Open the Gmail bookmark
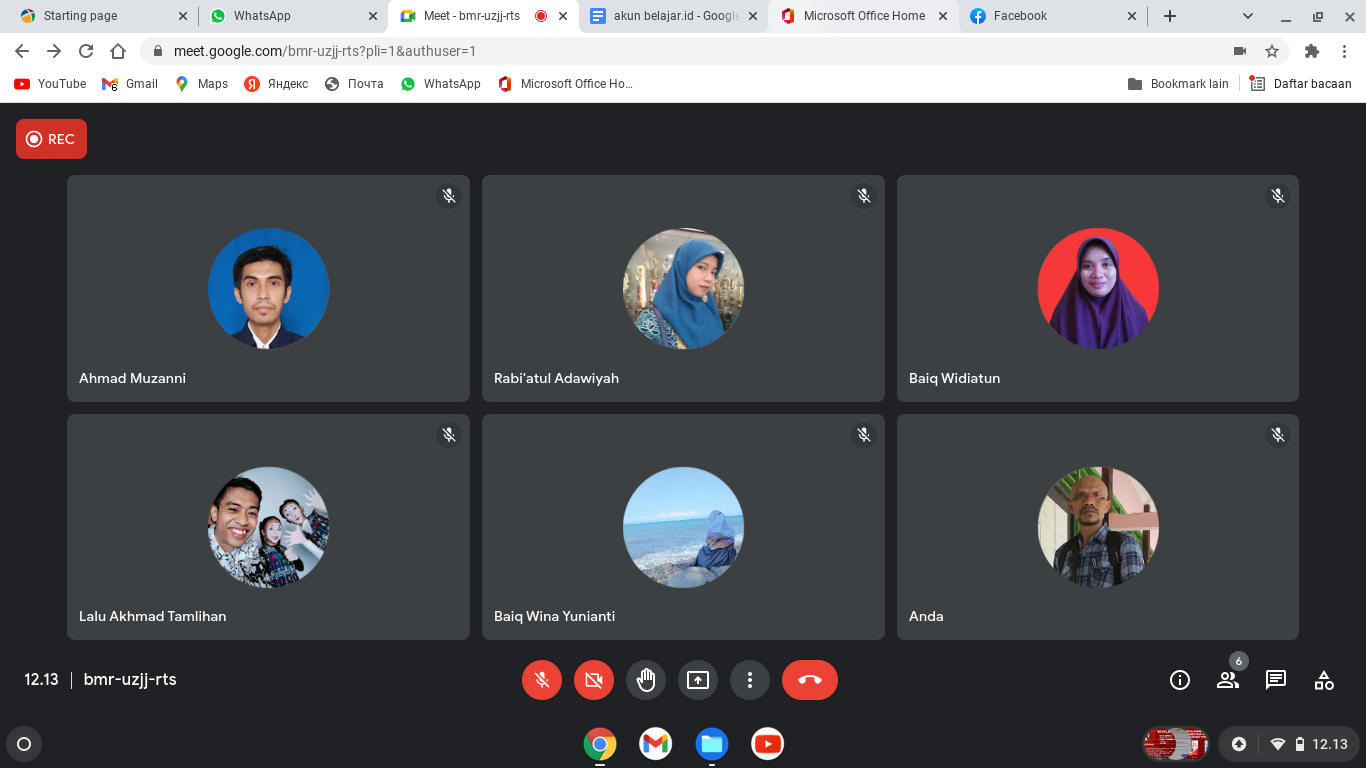This screenshot has width=1366, height=768. point(130,84)
